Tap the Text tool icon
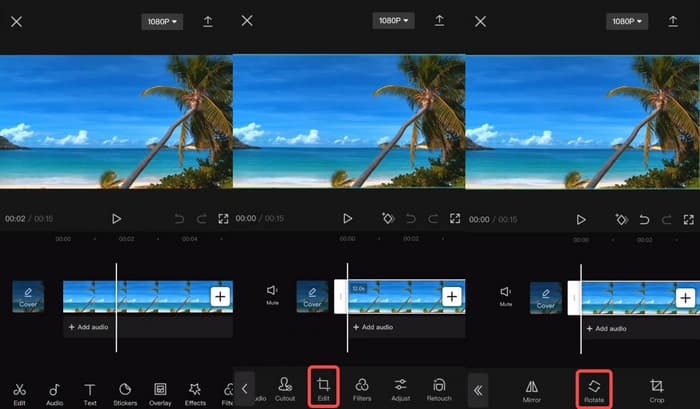This screenshot has width=700, height=409. pos(90,390)
